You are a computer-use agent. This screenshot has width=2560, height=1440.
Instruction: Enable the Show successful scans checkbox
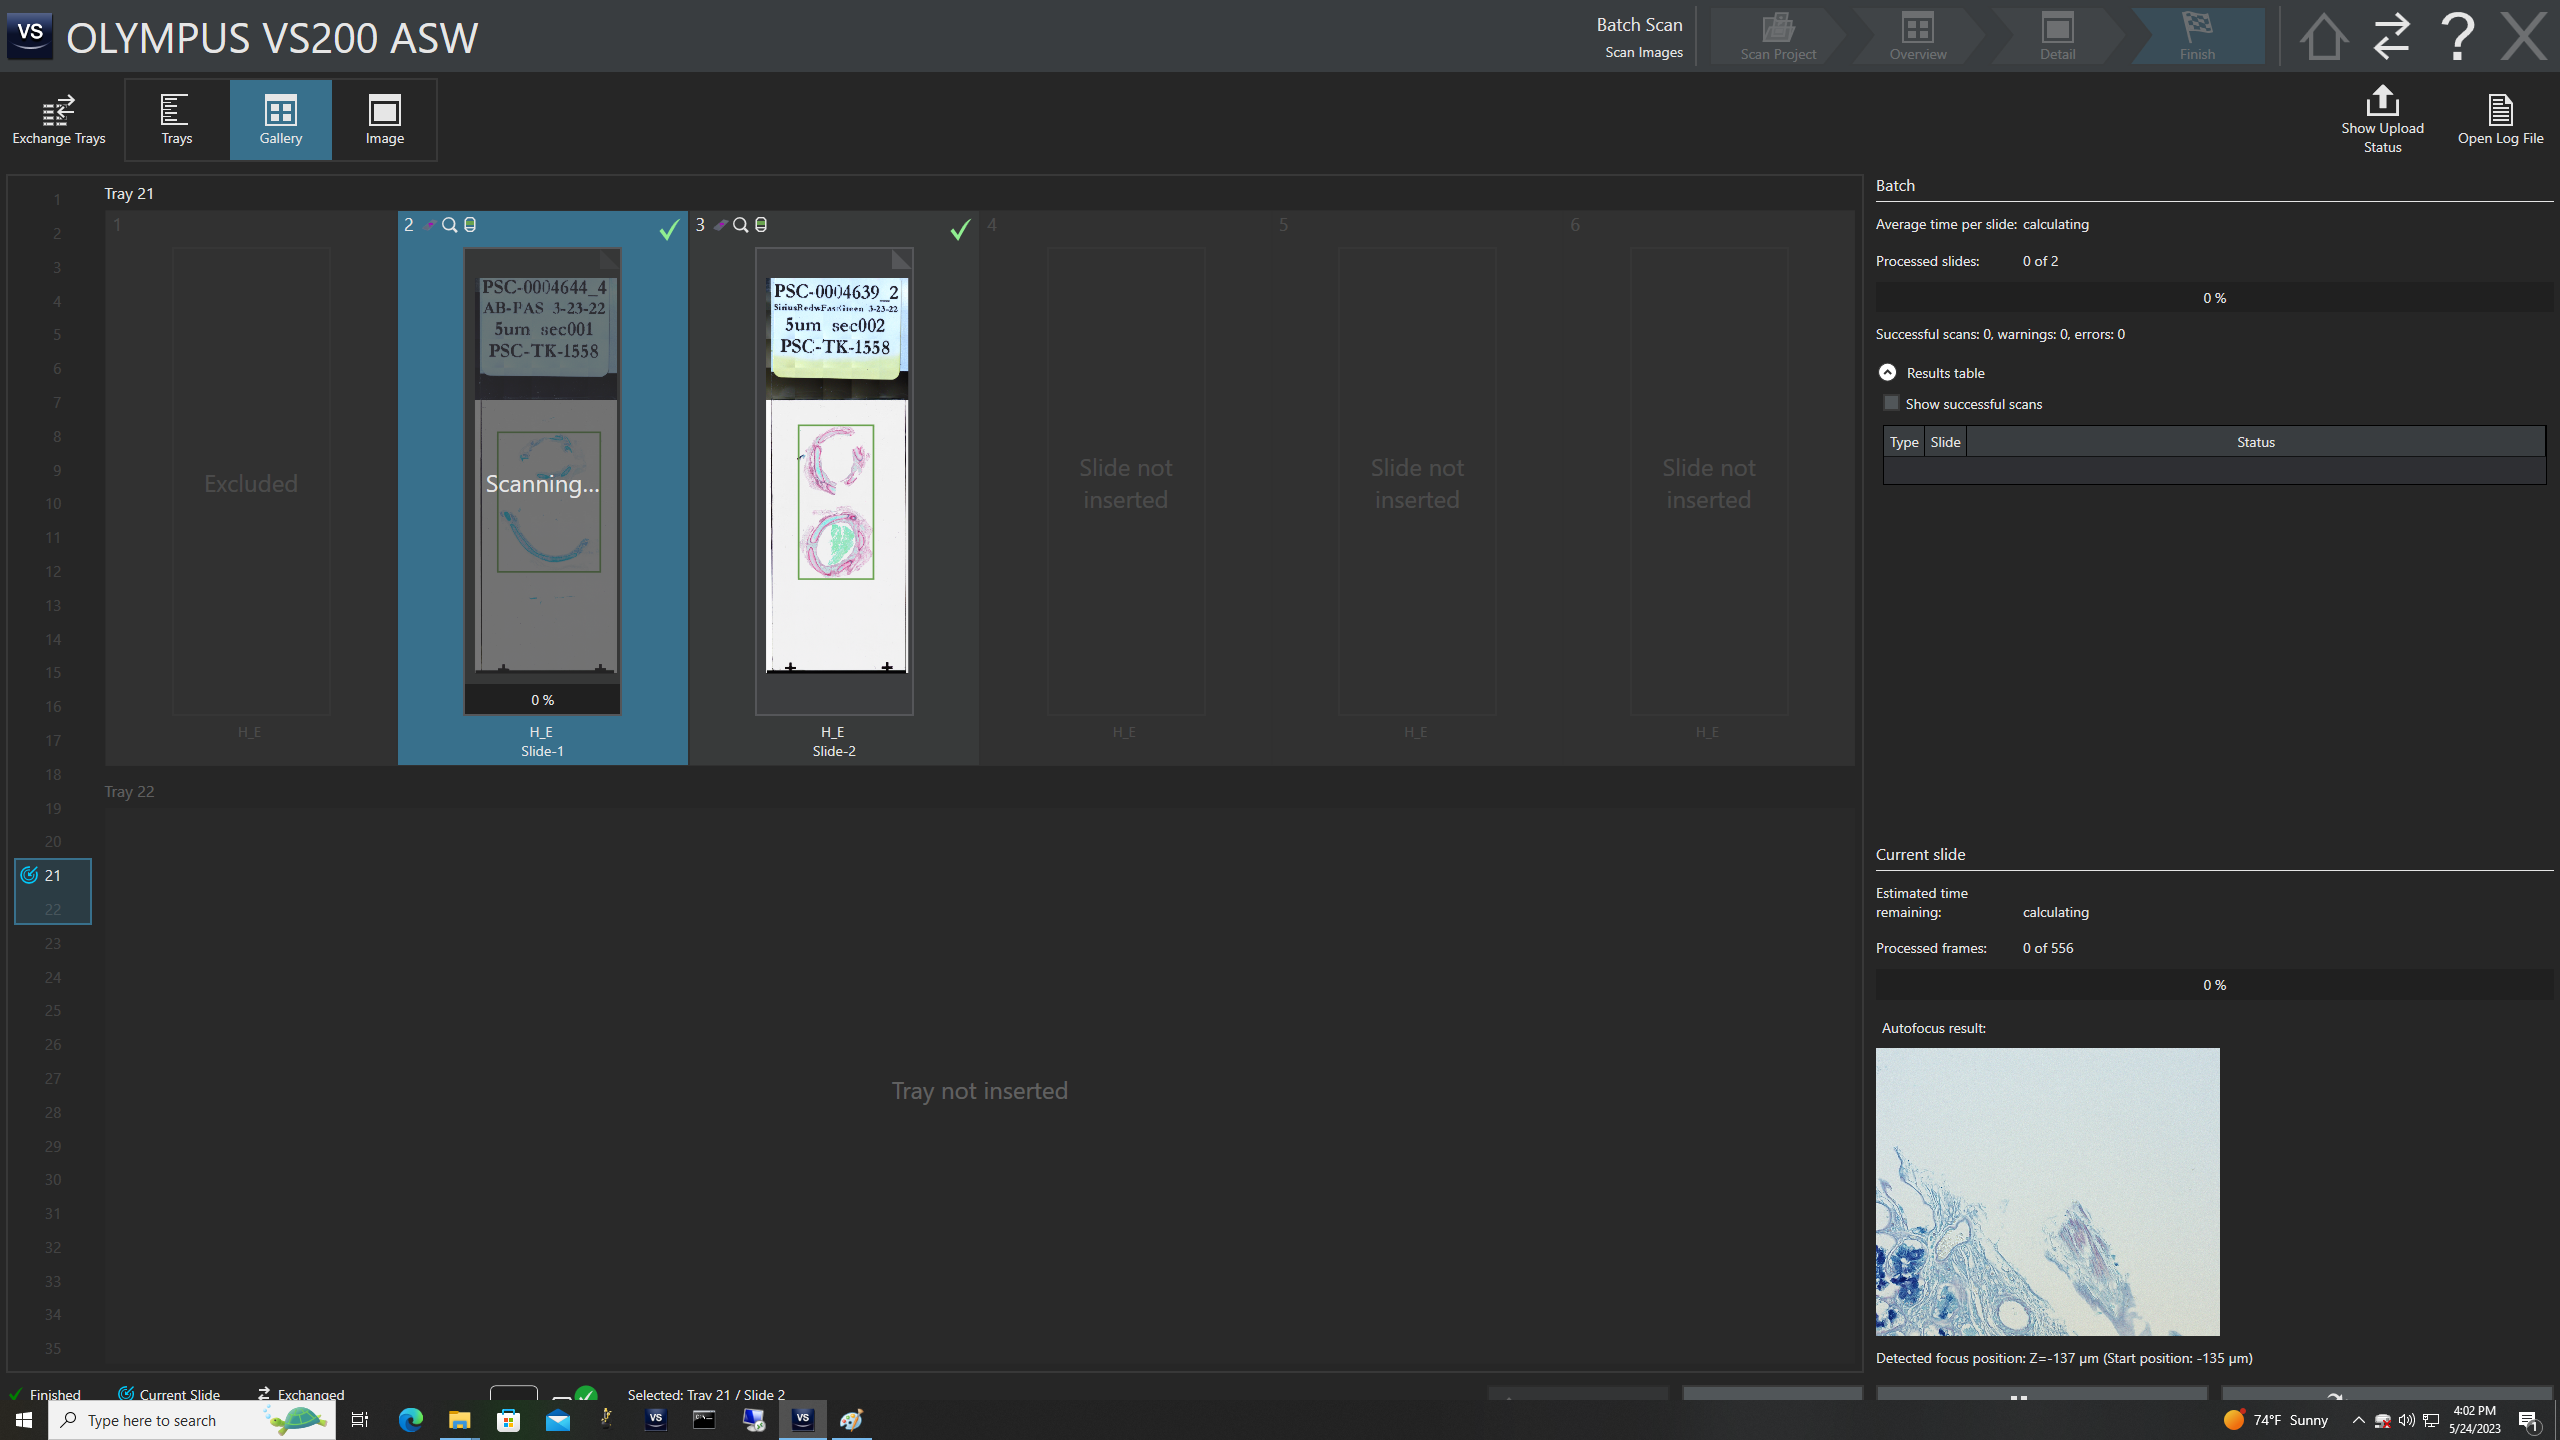tap(1890, 403)
